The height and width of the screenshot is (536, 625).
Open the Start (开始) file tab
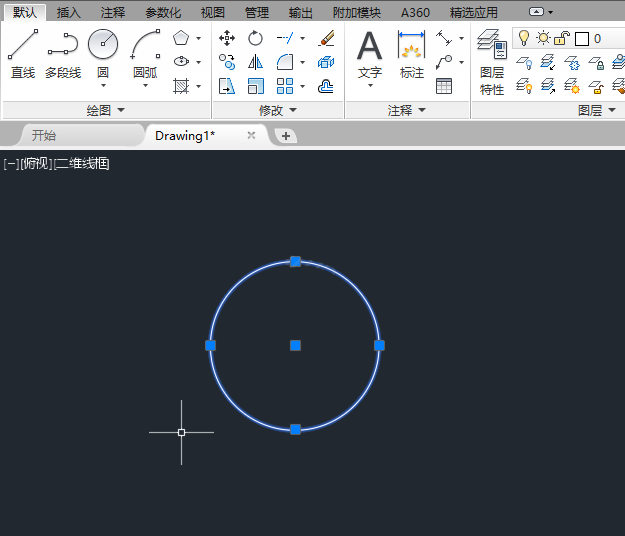44,136
